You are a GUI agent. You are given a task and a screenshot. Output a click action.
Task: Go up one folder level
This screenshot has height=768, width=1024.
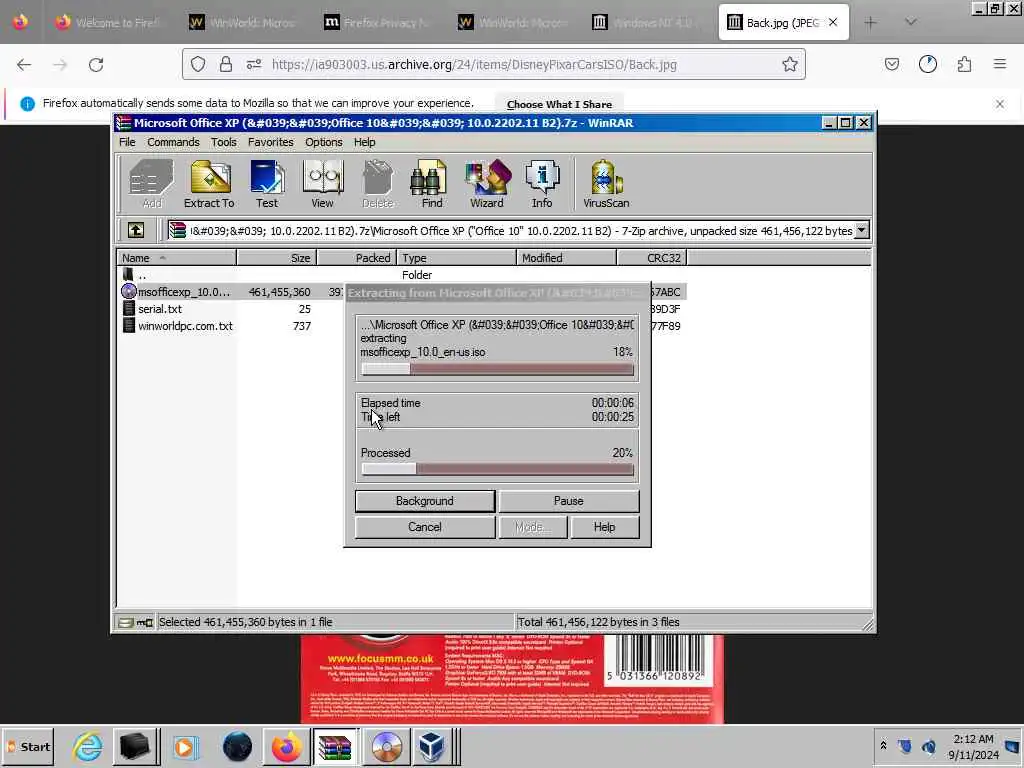(136, 230)
